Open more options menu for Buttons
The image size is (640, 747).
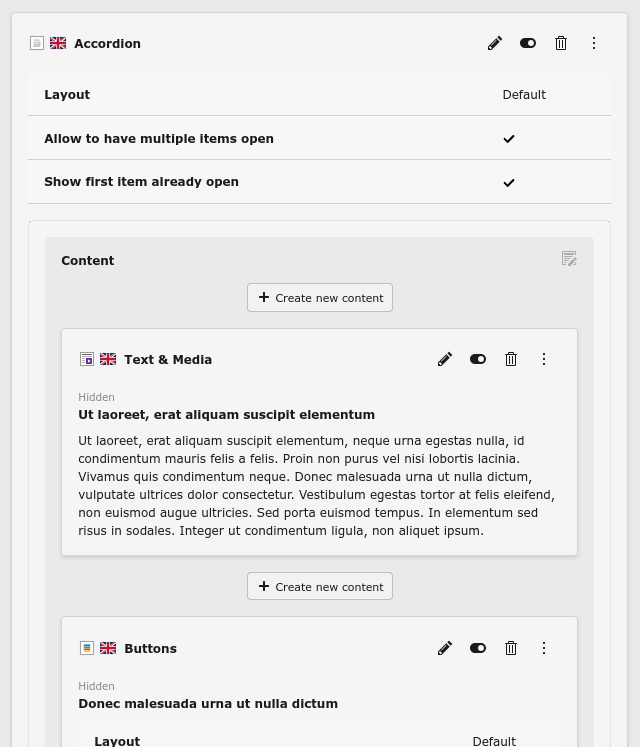(544, 648)
